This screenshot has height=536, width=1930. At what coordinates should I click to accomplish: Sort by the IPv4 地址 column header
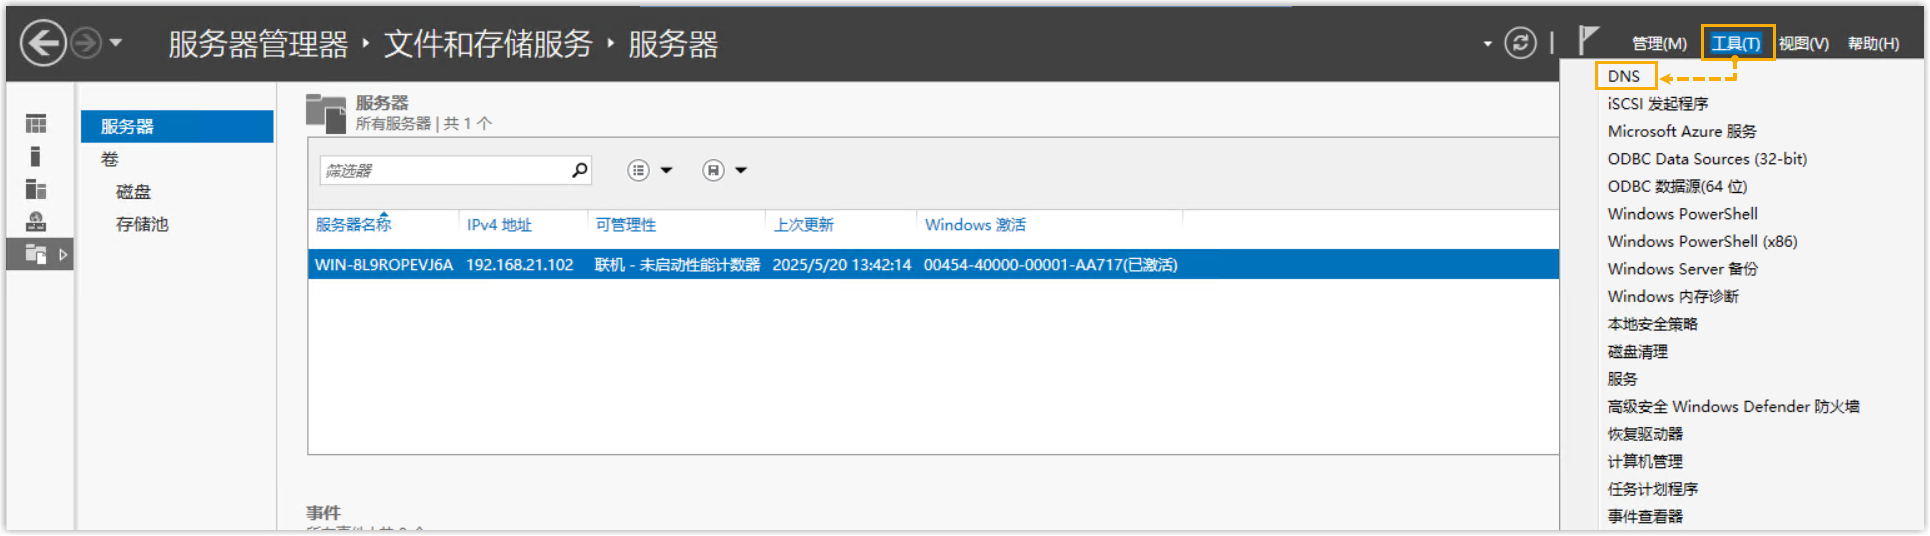pos(499,225)
